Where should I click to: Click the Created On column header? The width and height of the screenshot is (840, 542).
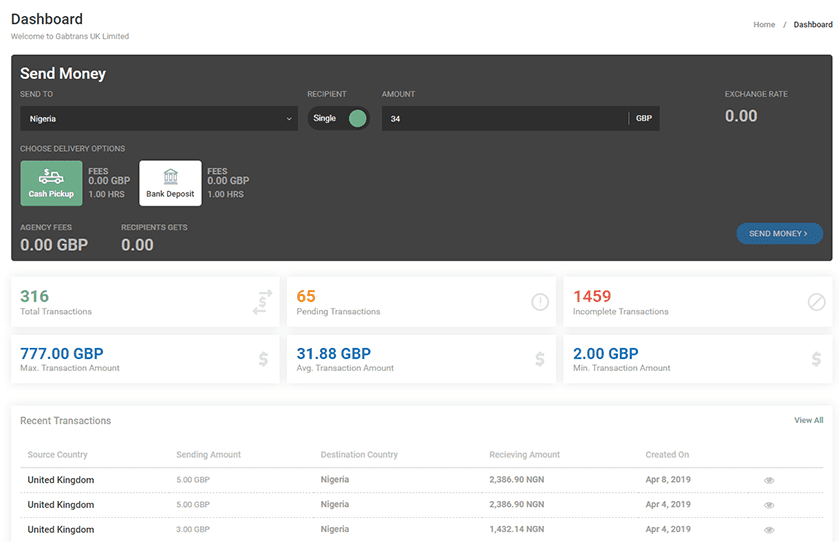click(667, 455)
